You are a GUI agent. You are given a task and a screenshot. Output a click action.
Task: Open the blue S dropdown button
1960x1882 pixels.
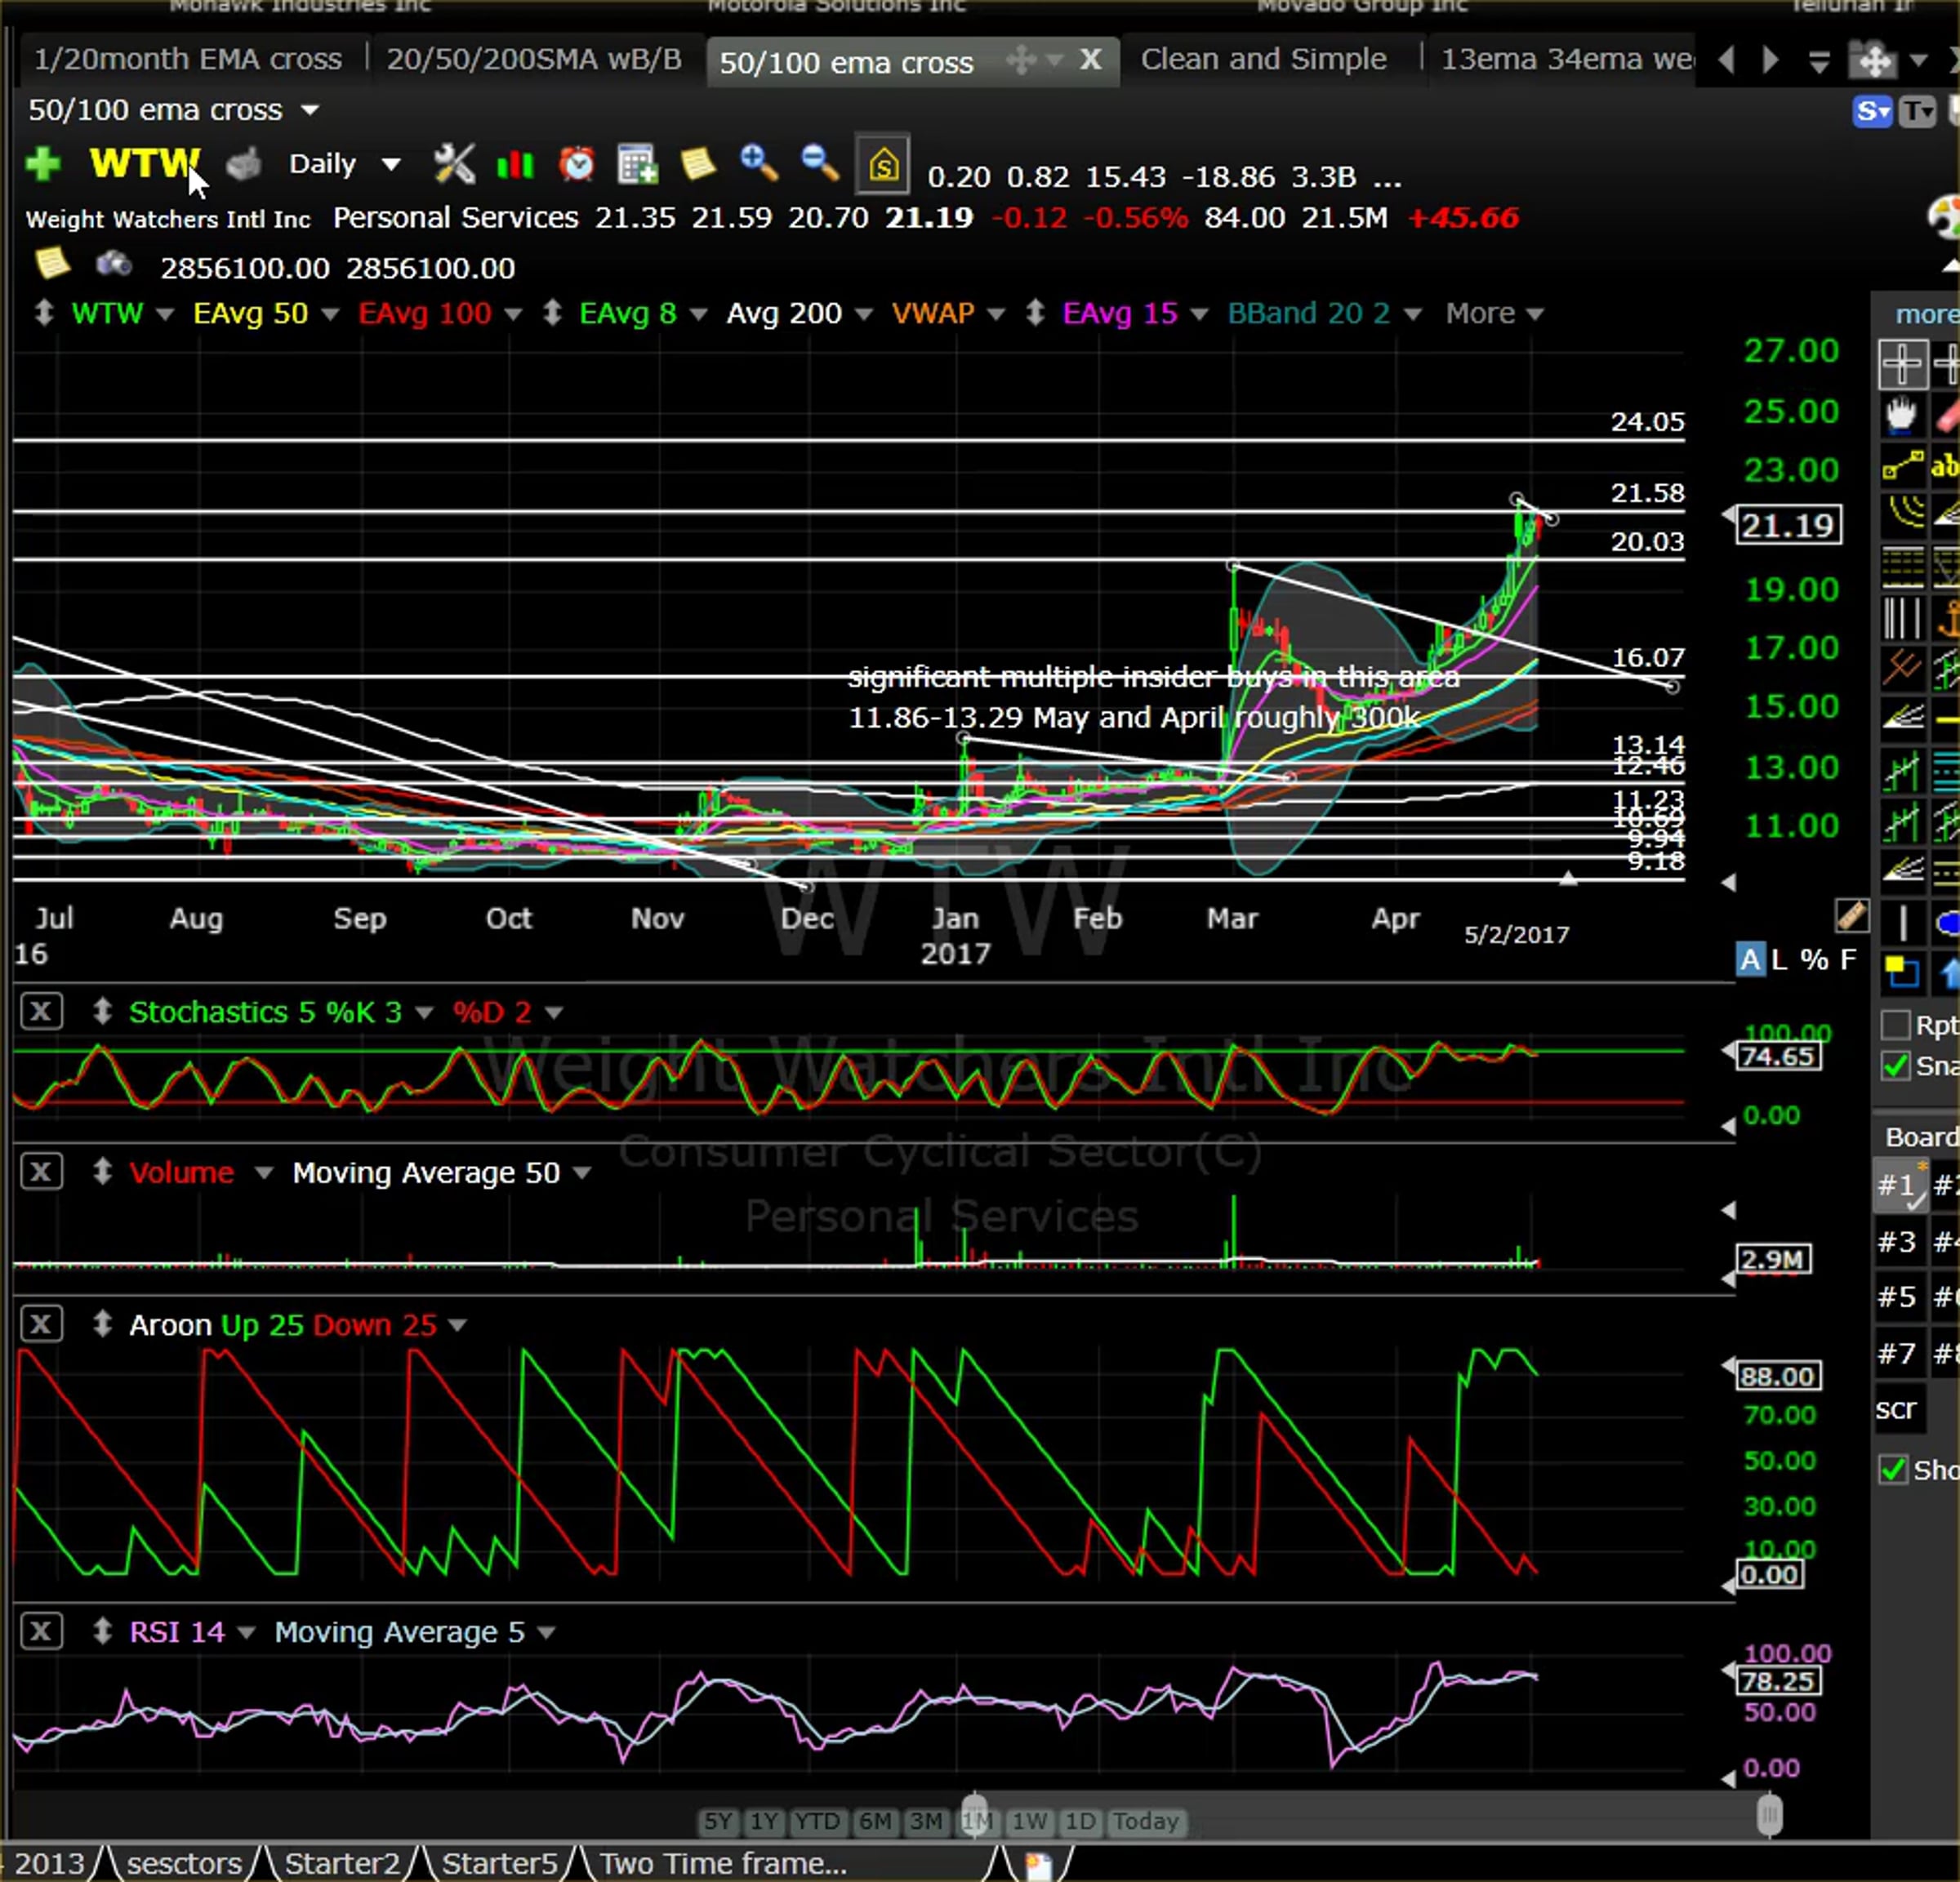(x=1873, y=111)
